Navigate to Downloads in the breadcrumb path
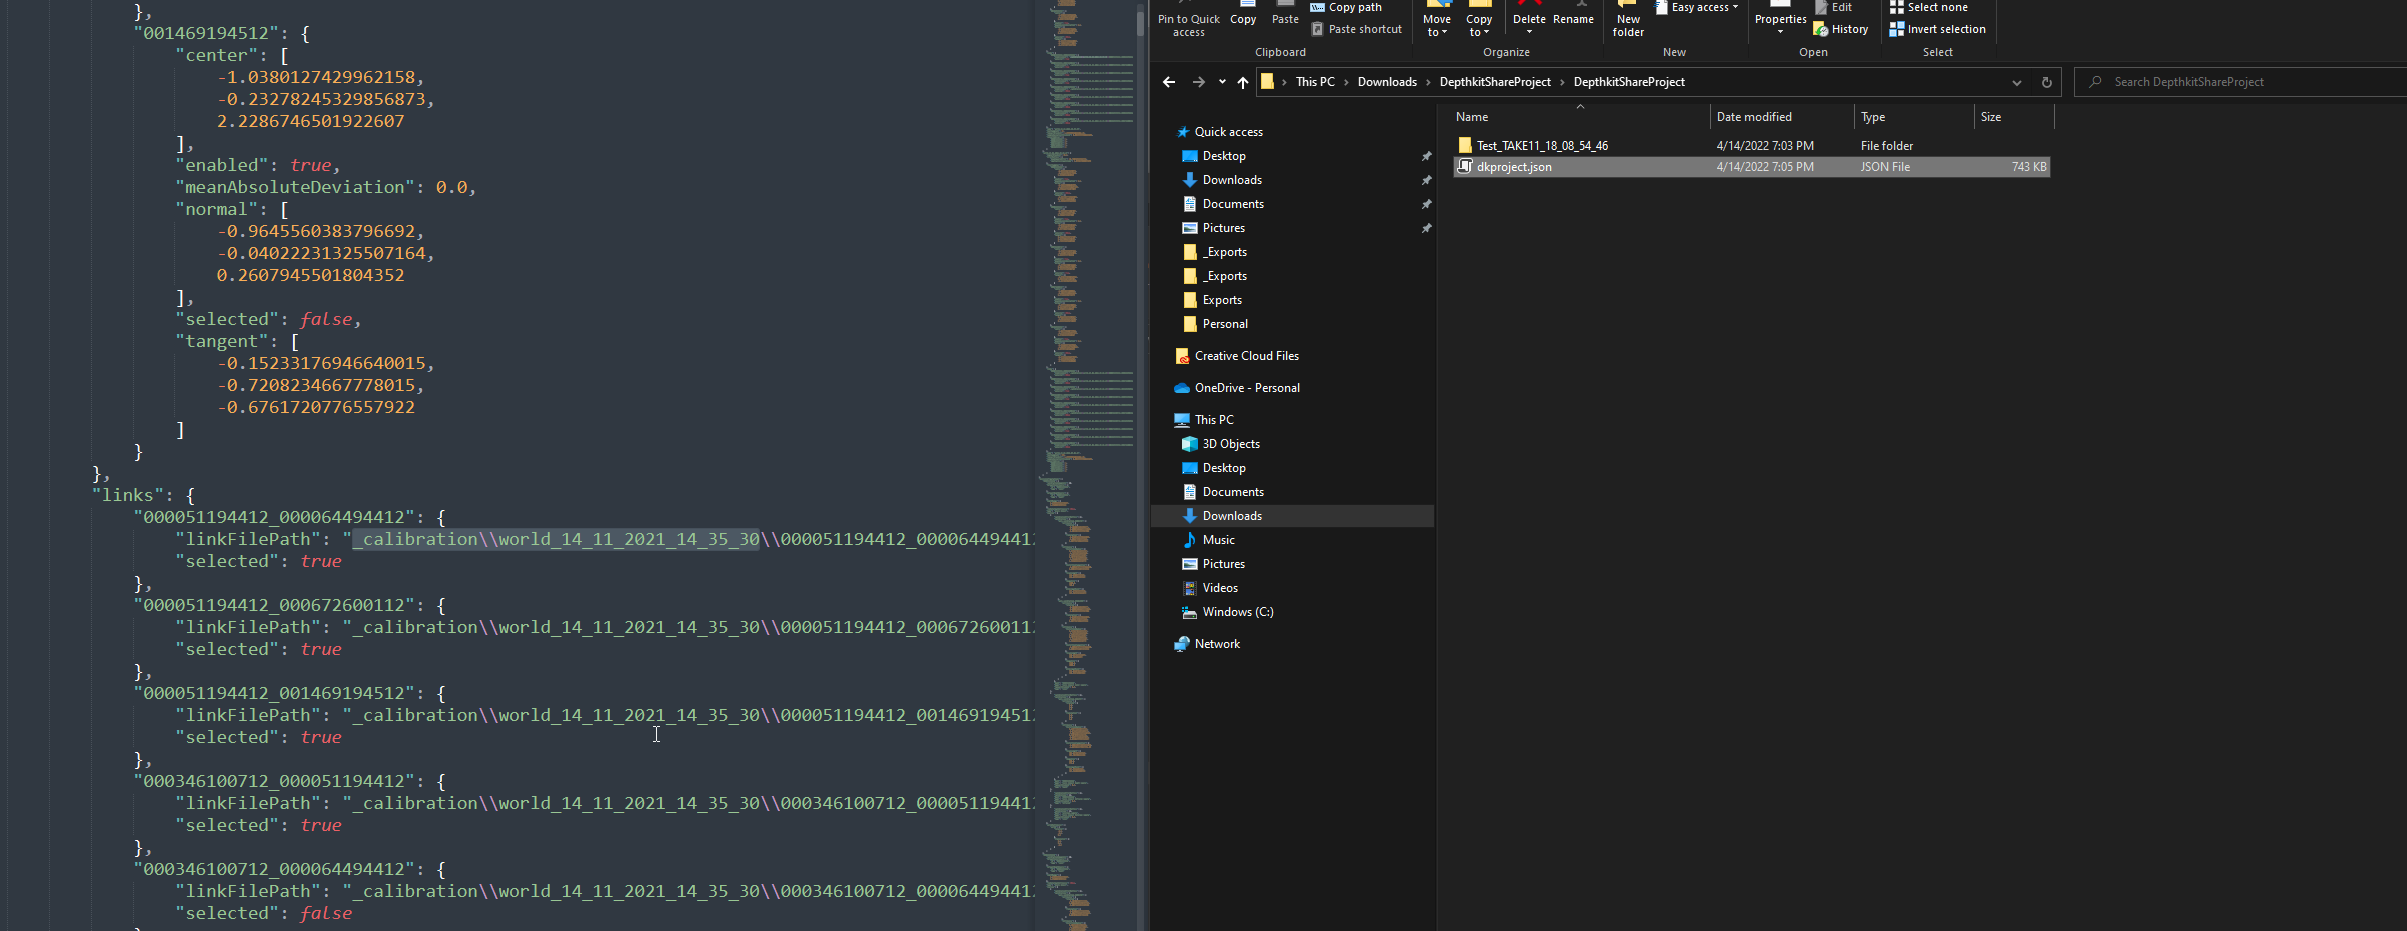 (1386, 82)
